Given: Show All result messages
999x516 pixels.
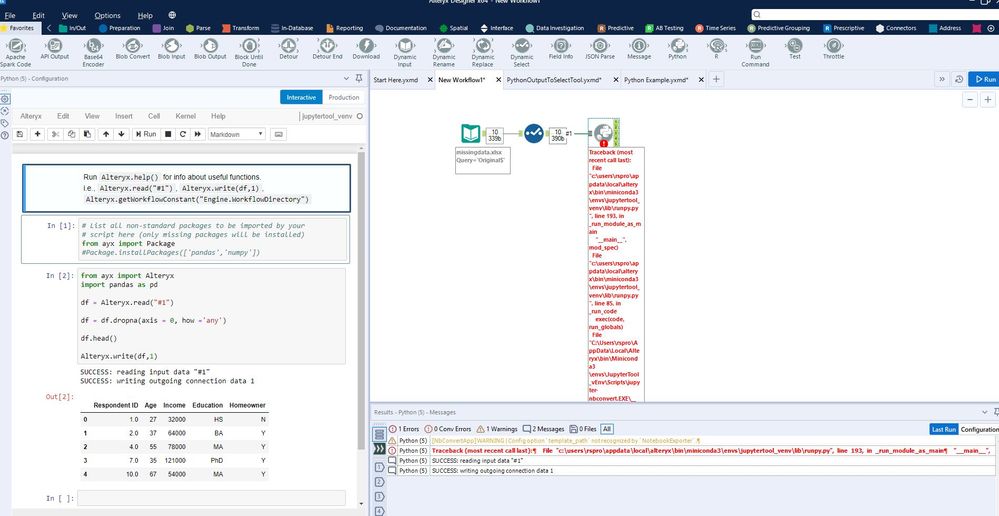Looking at the screenshot, I should point(607,429).
